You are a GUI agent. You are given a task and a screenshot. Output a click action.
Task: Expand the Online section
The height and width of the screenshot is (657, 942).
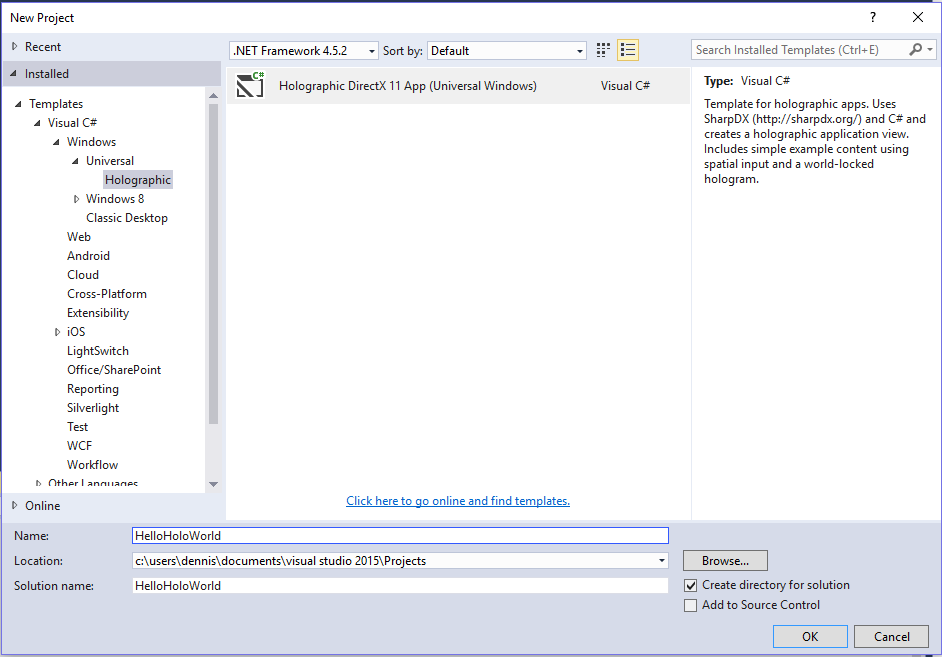15,505
